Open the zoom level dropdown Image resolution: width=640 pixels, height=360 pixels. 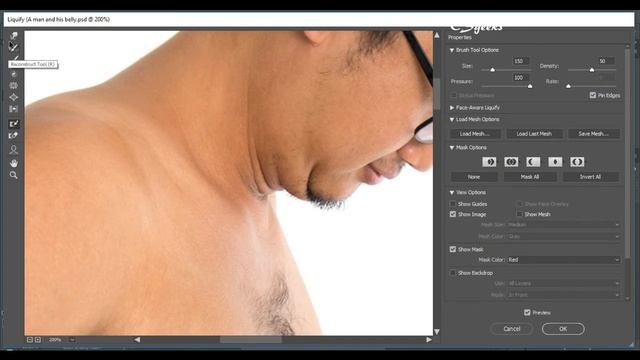72,340
